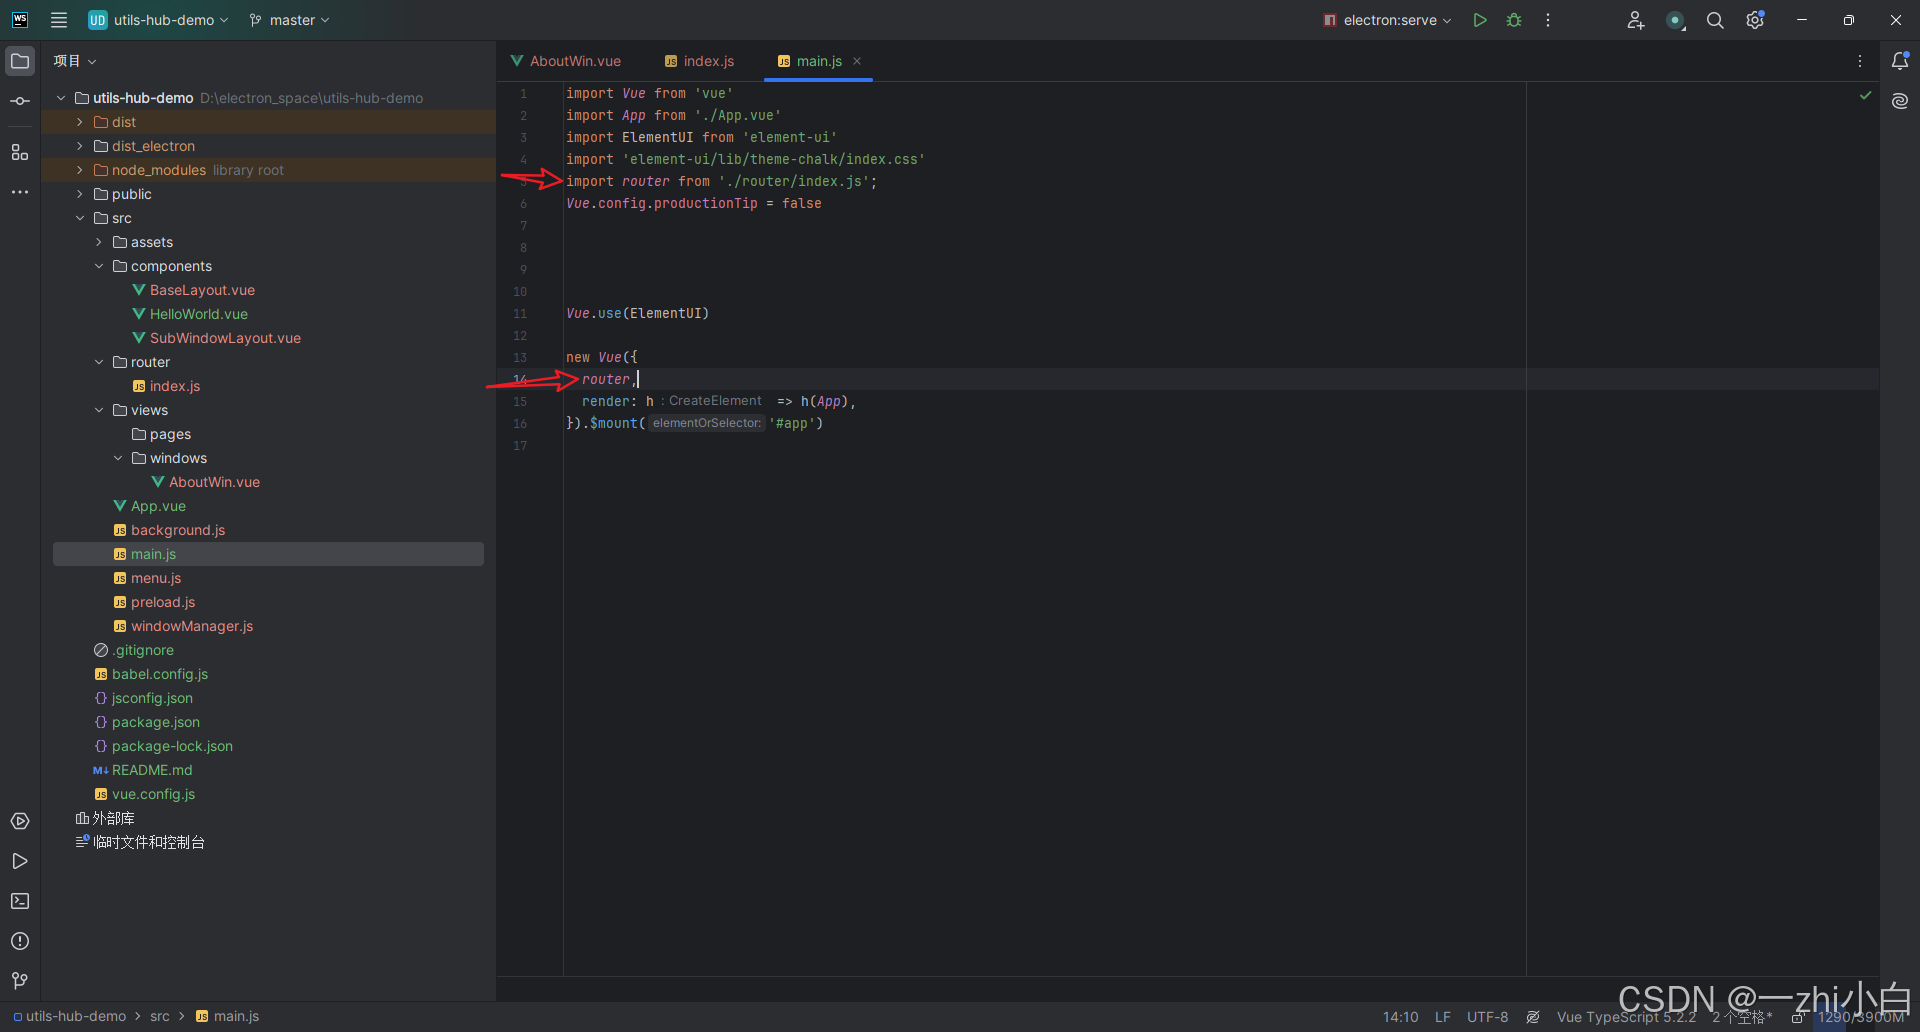This screenshot has height=1032, width=1920.
Task: Click the utils-hub-demo breadcrumb
Action: (76, 1017)
